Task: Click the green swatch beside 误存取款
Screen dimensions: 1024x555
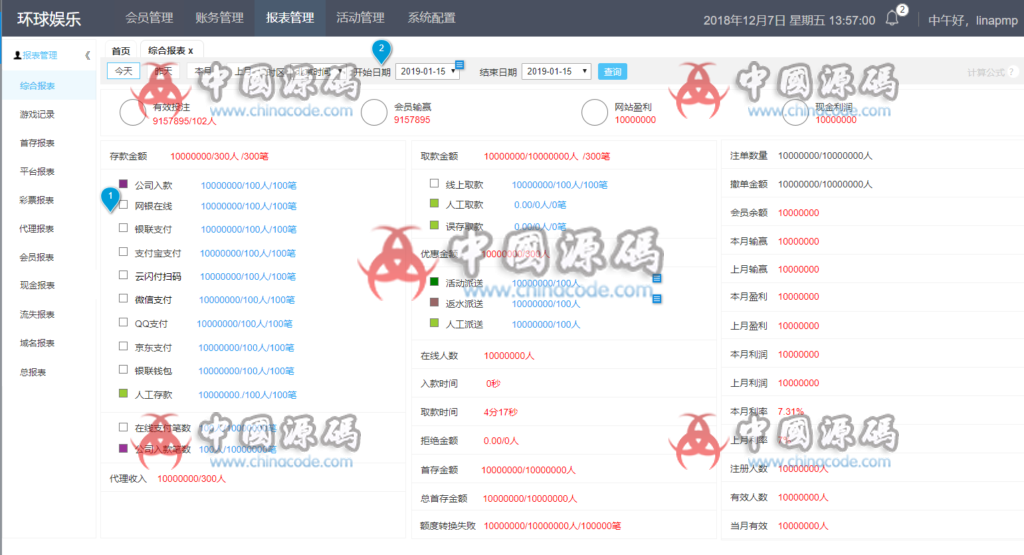Action: [434, 225]
